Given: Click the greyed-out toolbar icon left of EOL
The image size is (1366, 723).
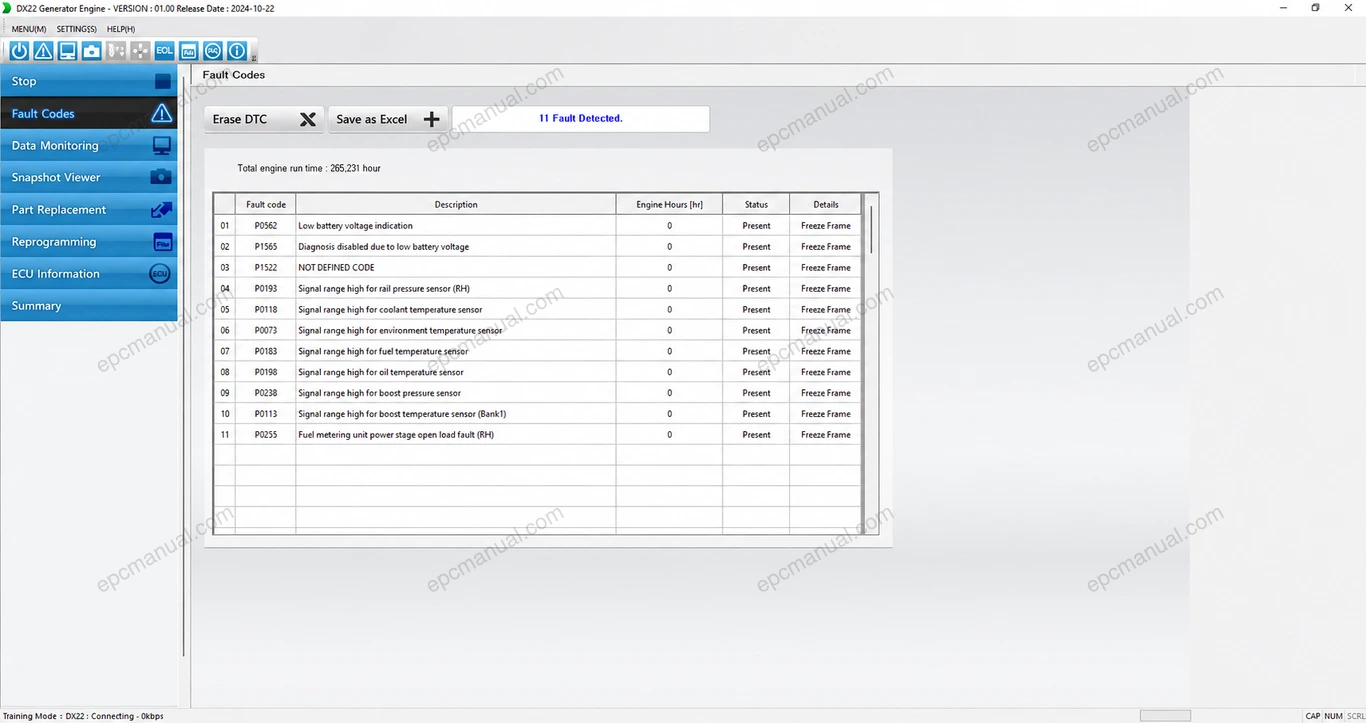Looking at the screenshot, I should pyautogui.click(x=140, y=50).
